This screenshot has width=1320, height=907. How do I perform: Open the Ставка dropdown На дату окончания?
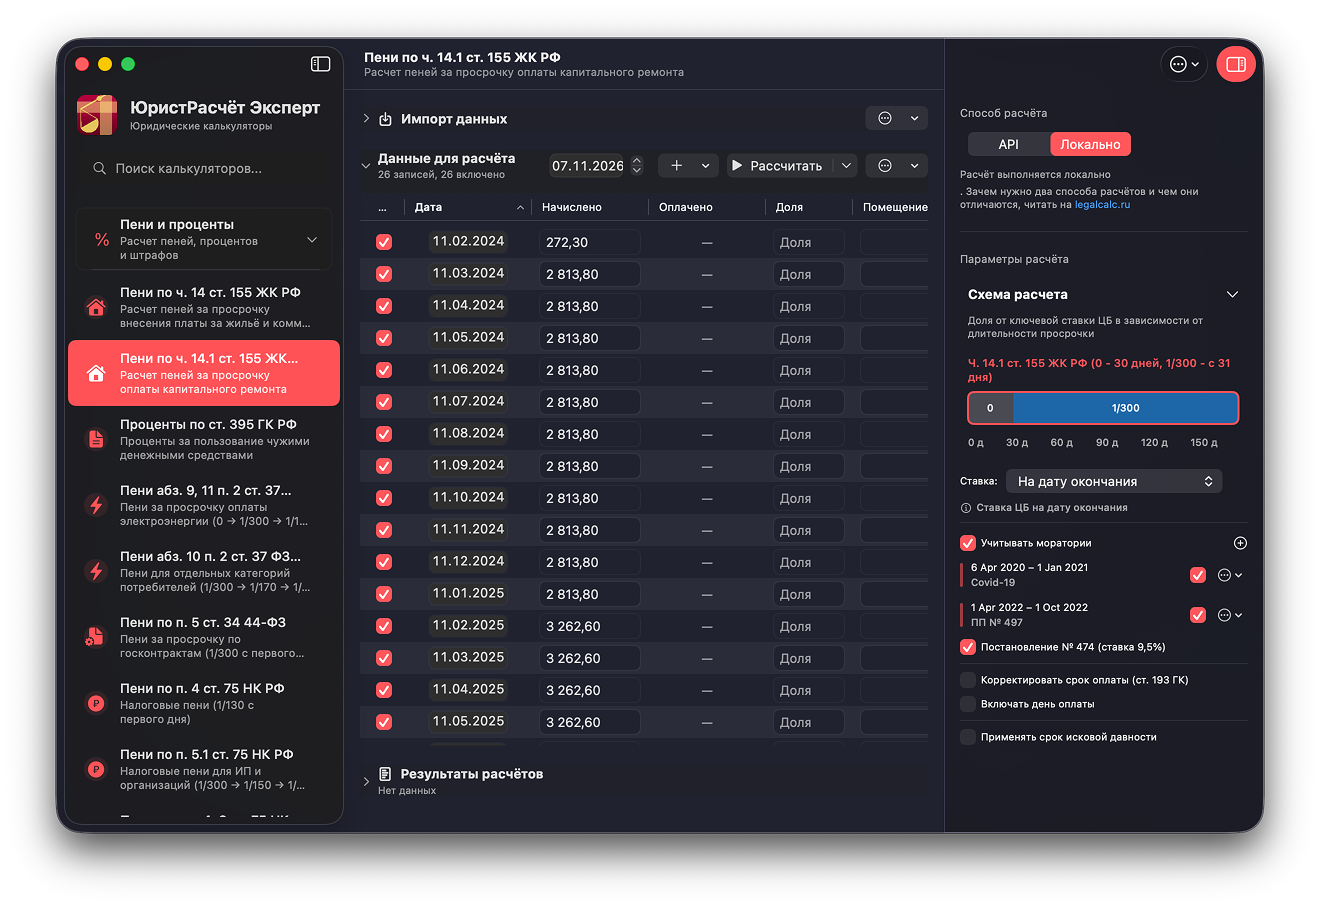pyautogui.click(x=1114, y=481)
